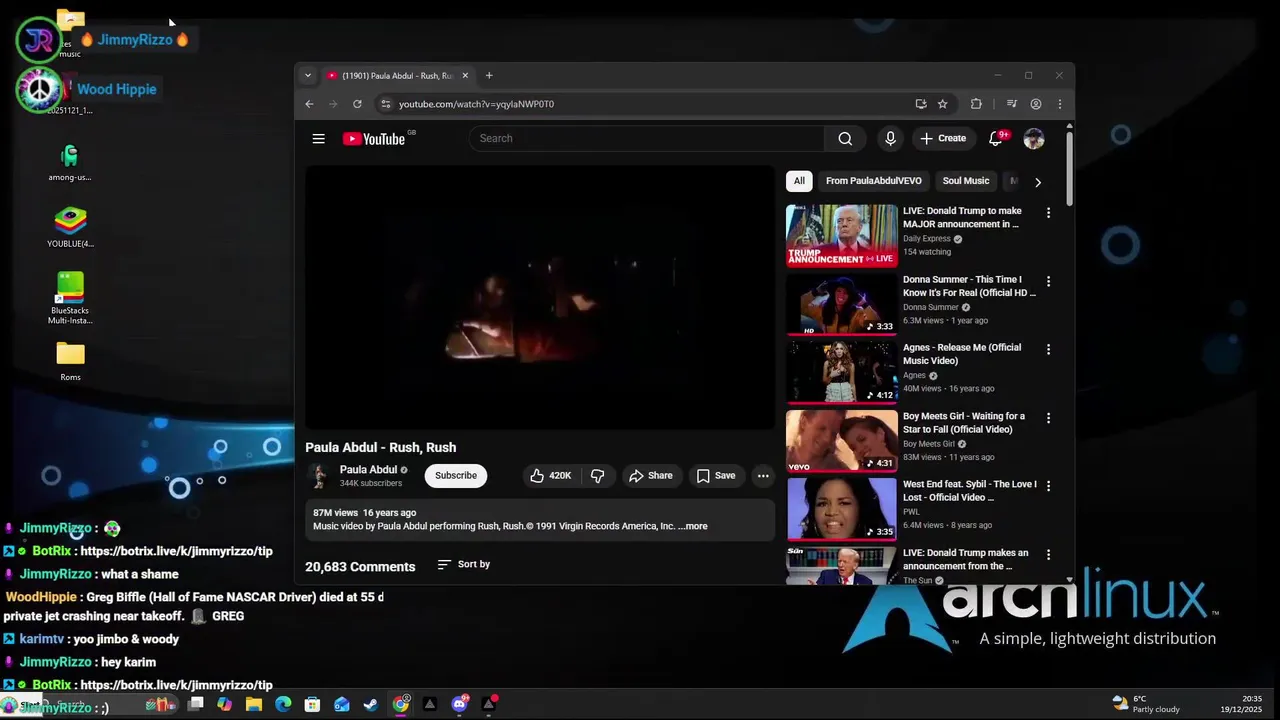The height and width of the screenshot is (720, 1280).
Task: Open the Donna Summer video thumbnail
Action: click(x=842, y=304)
